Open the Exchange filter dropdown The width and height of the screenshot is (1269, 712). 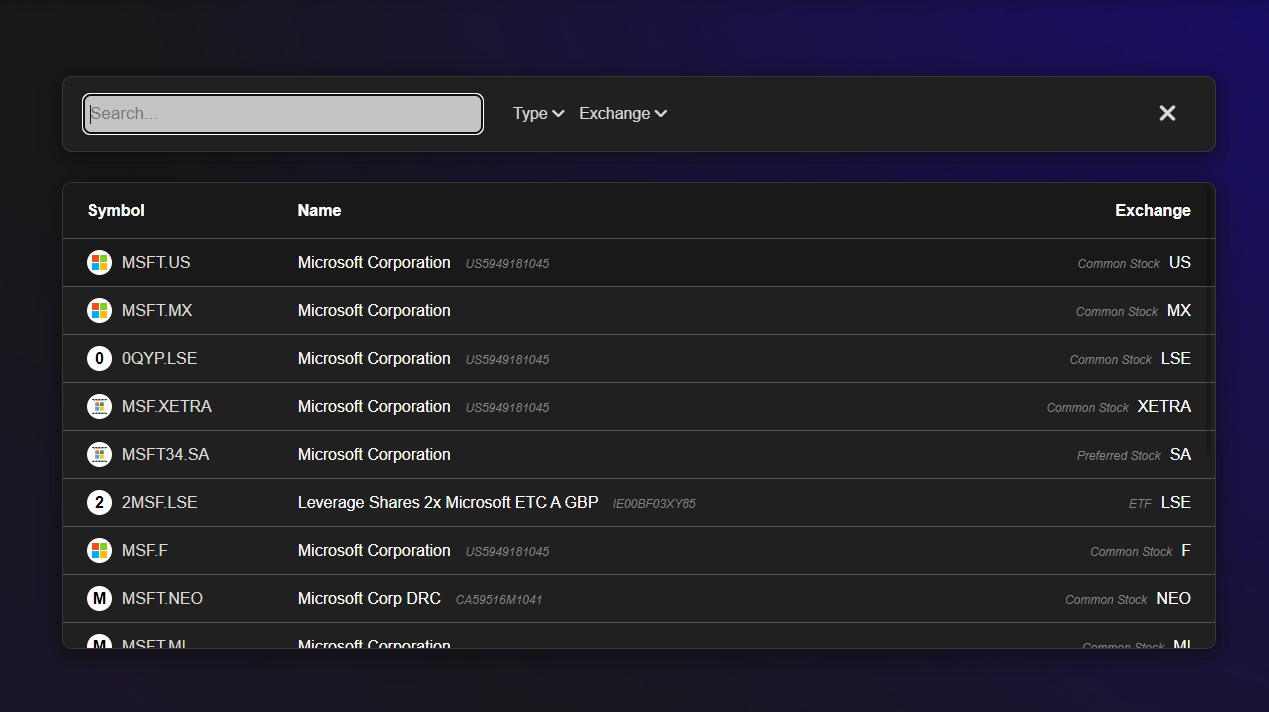[x=623, y=113]
